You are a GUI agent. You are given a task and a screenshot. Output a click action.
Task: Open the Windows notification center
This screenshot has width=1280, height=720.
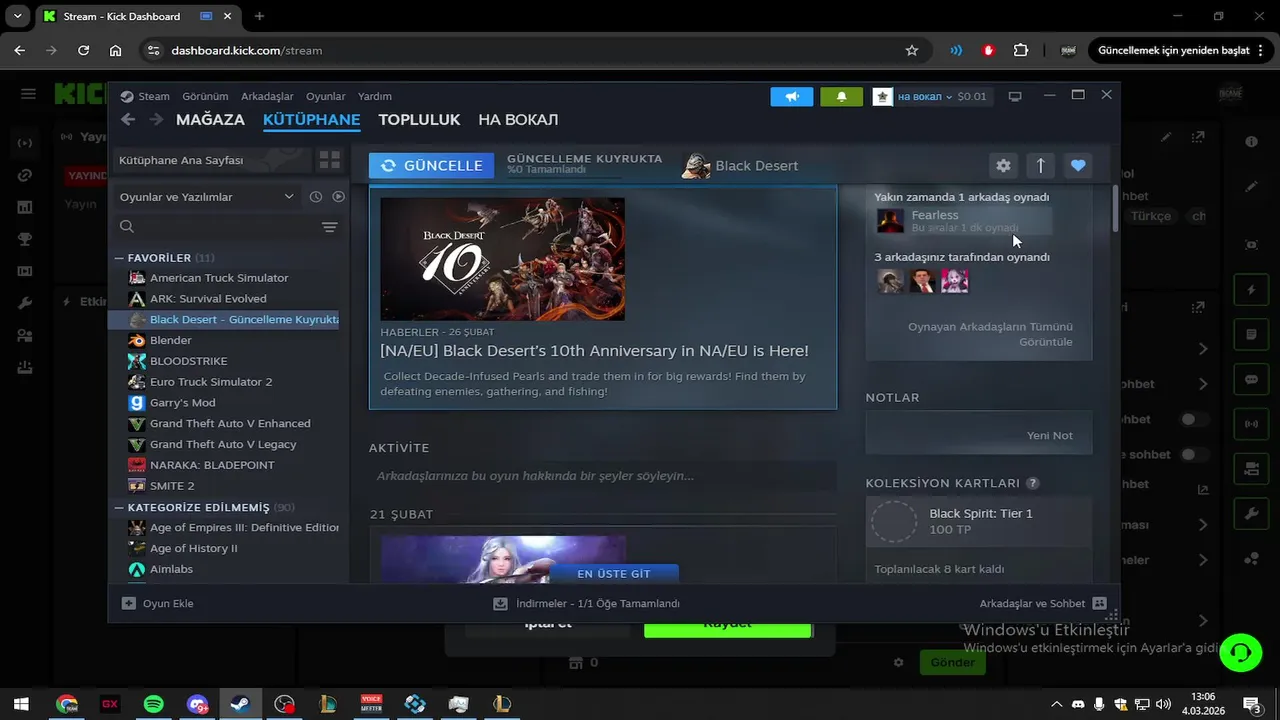1251,704
